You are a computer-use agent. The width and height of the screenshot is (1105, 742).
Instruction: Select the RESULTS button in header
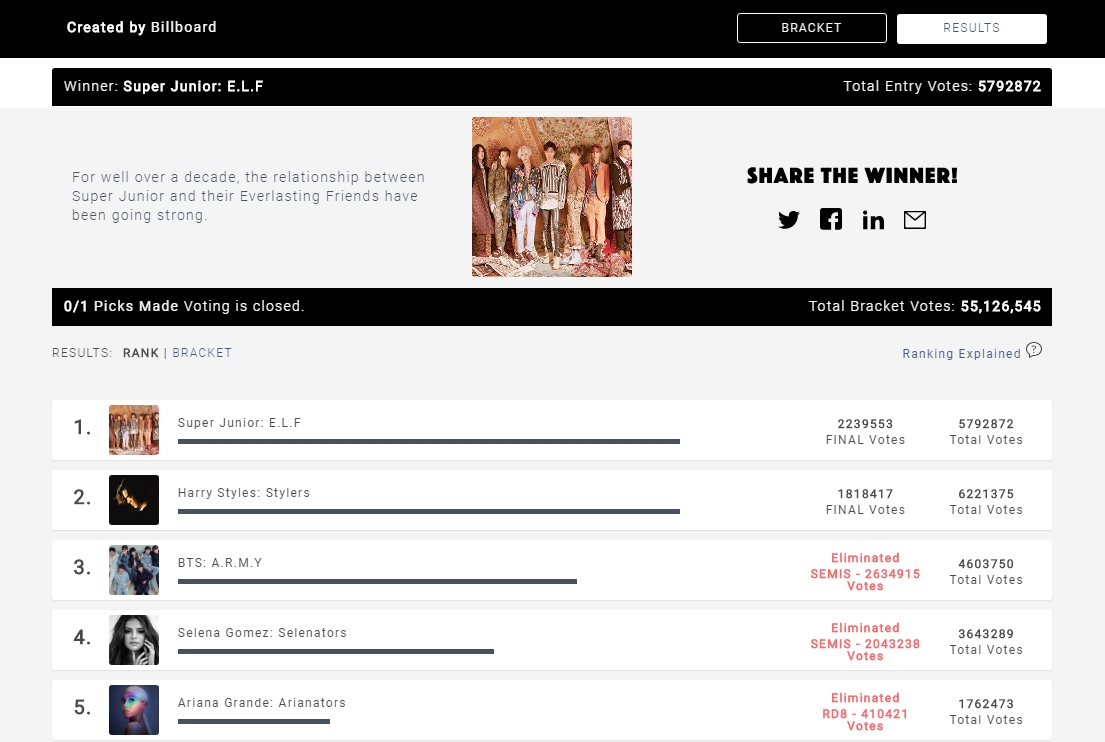(x=972, y=28)
